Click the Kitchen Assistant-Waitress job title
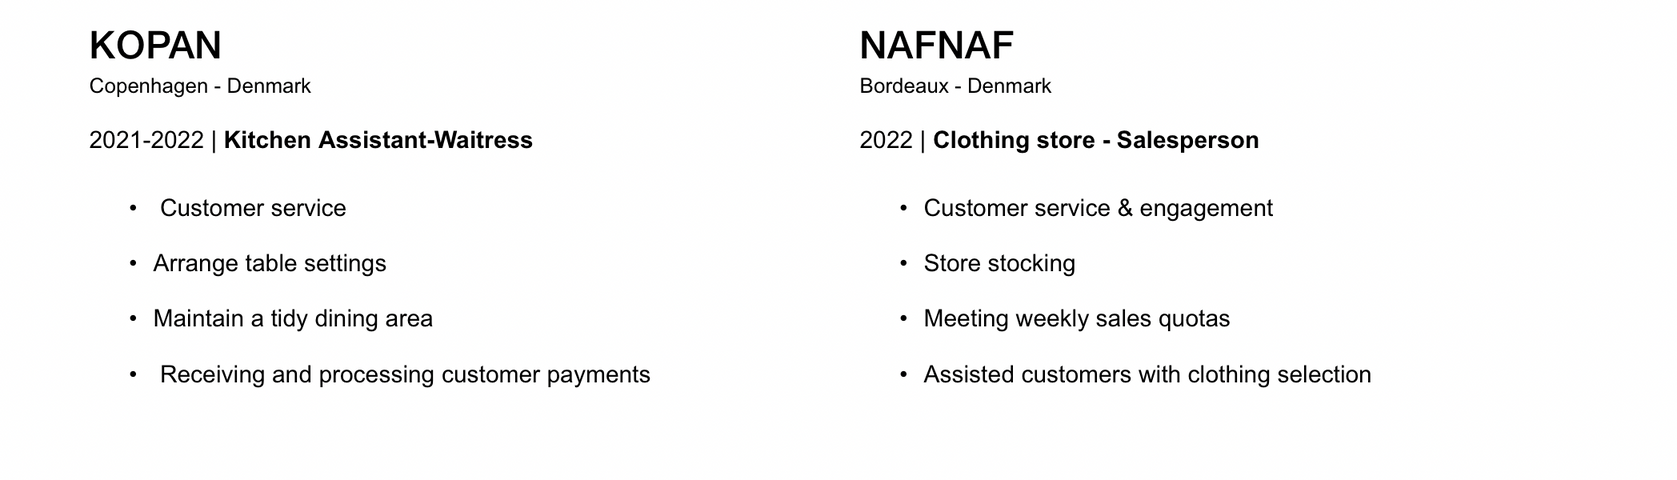Image resolution: width=1677 pixels, height=480 pixels. click(x=378, y=140)
